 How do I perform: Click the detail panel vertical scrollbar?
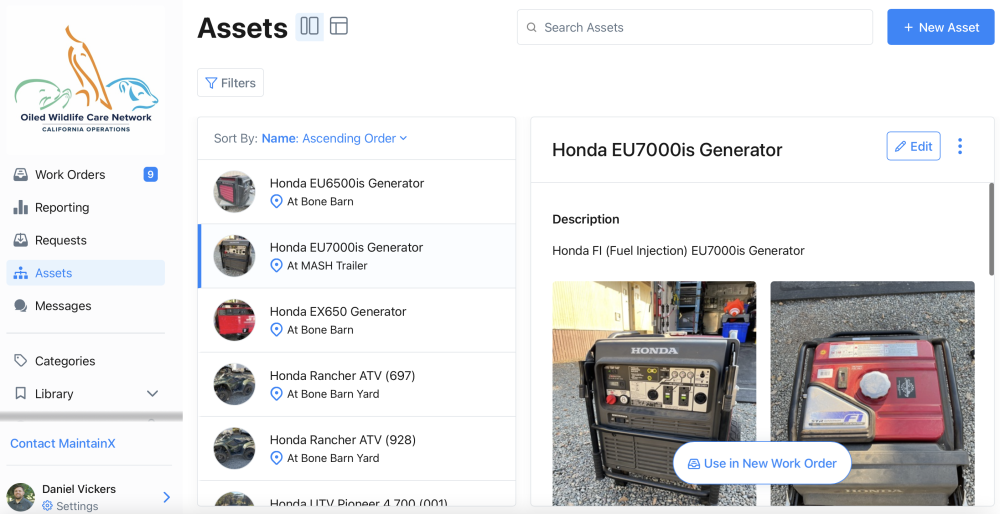(991, 230)
